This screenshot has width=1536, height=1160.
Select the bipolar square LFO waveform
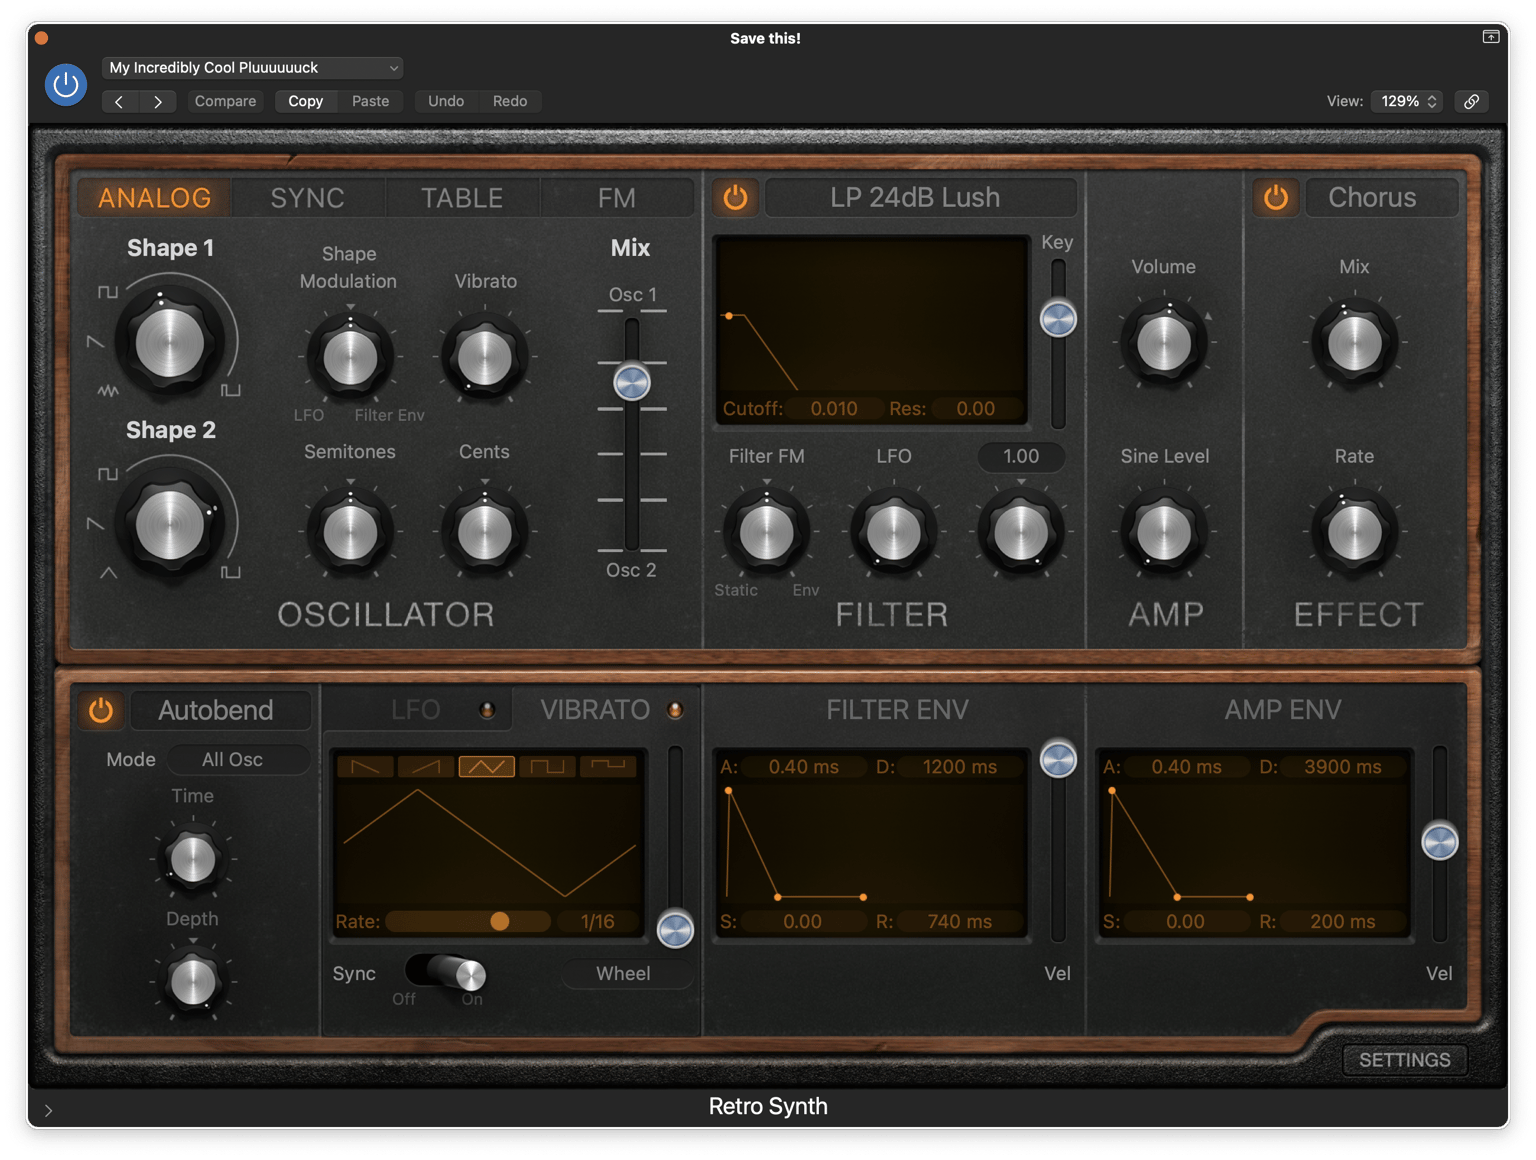547,767
